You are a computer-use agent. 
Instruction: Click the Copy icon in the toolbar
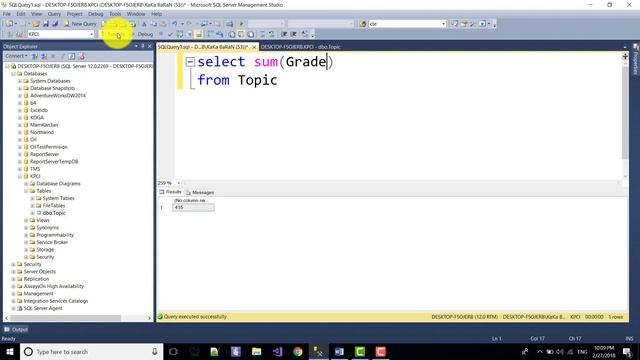pos(153,24)
